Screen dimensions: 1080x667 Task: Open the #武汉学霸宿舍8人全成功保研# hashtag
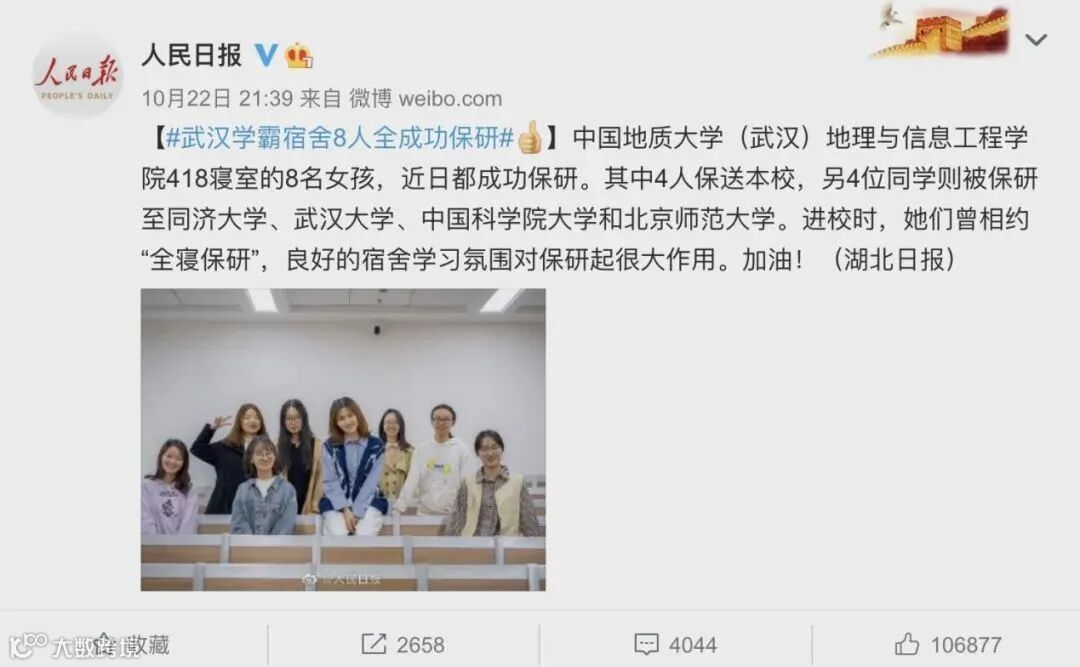pos(340,138)
